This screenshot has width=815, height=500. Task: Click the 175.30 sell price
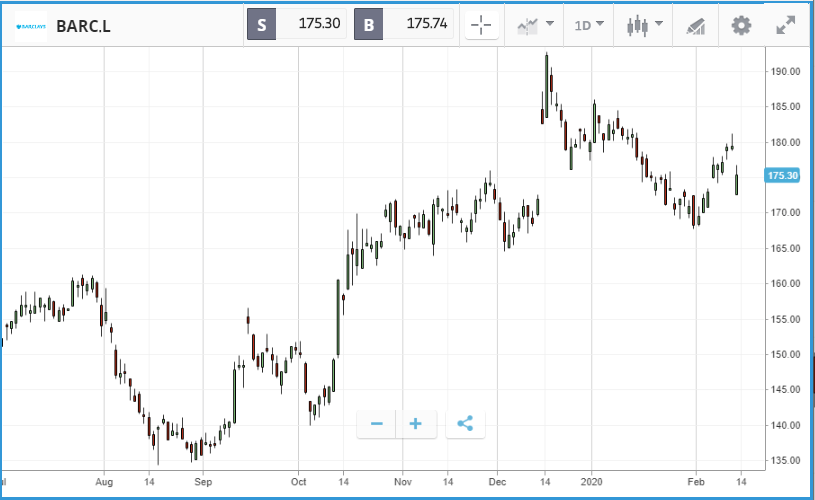(x=319, y=23)
